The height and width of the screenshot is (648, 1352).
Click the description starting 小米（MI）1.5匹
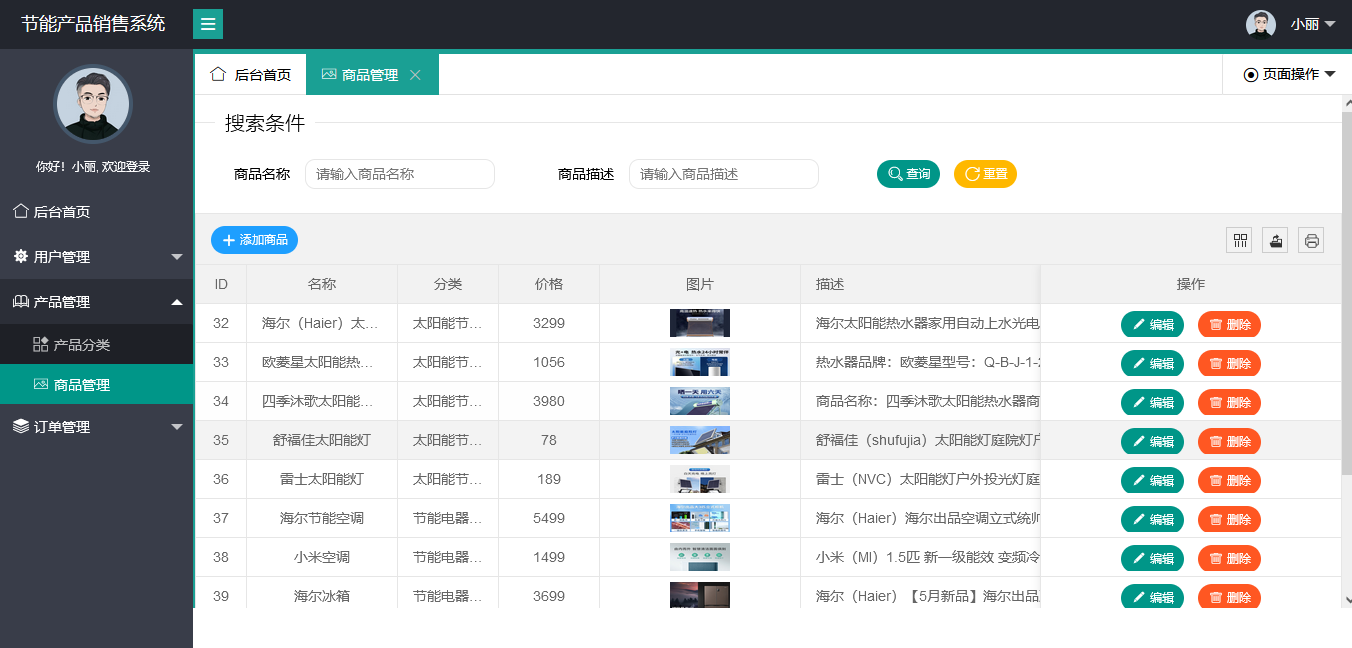tap(928, 557)
